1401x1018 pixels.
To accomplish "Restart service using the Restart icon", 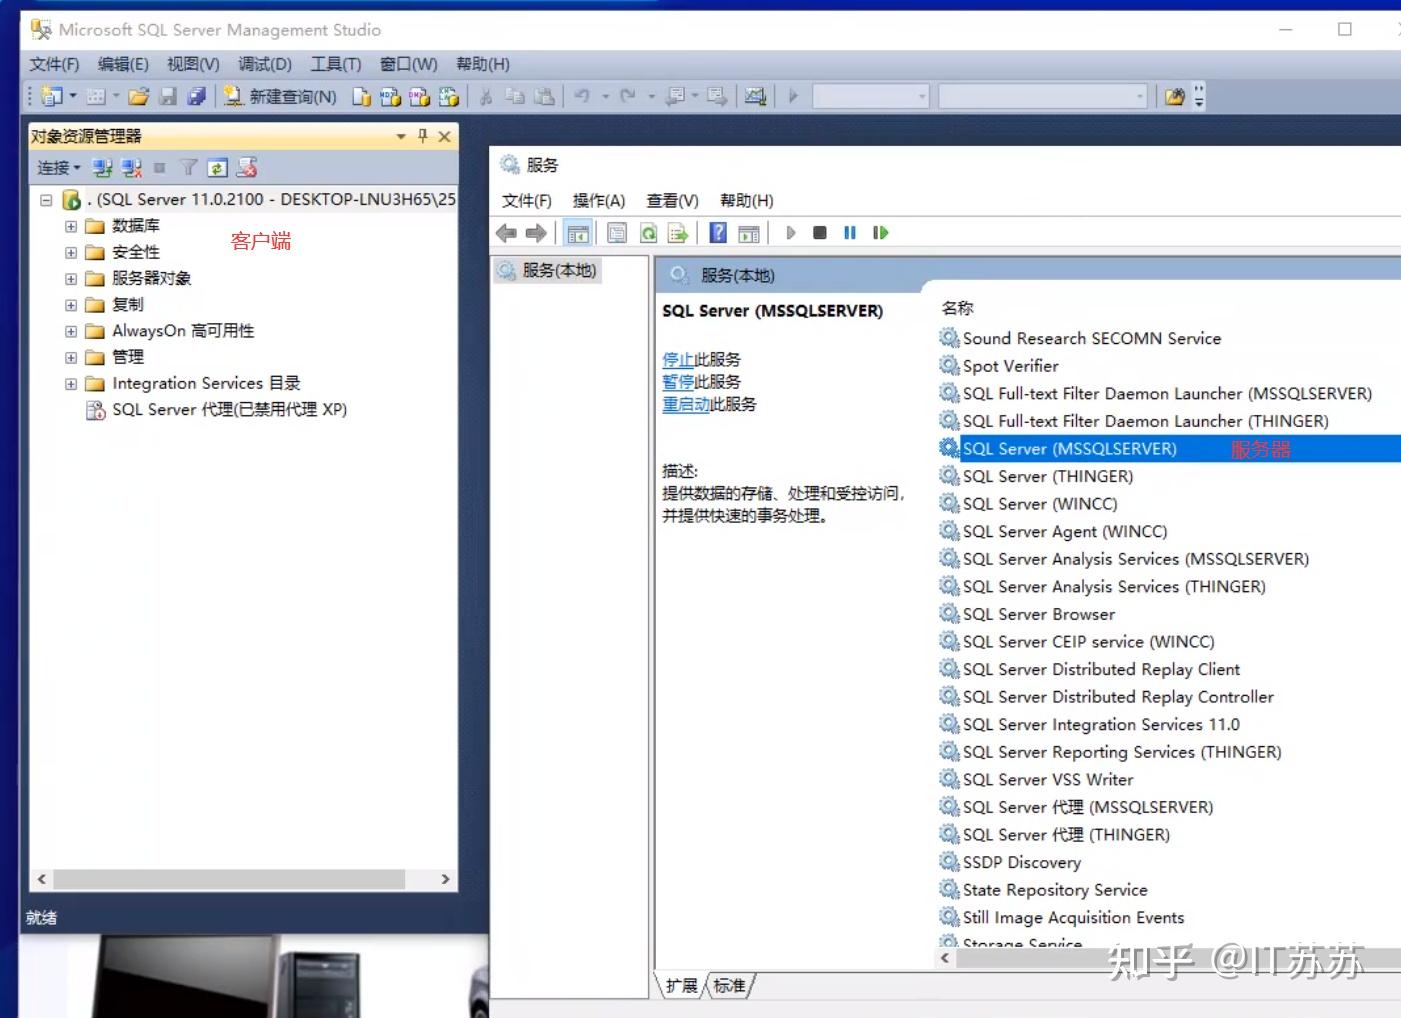I will [x=881, y=233].
